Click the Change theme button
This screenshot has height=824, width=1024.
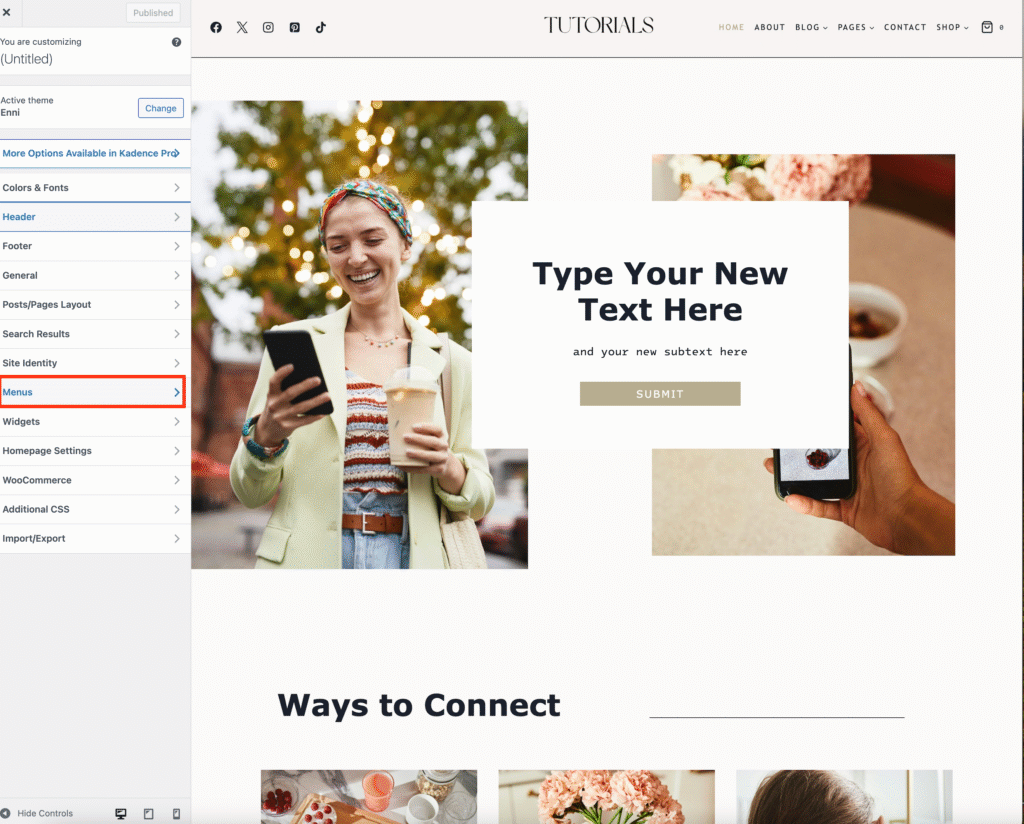pyautogui.click(x=160, y=108)
